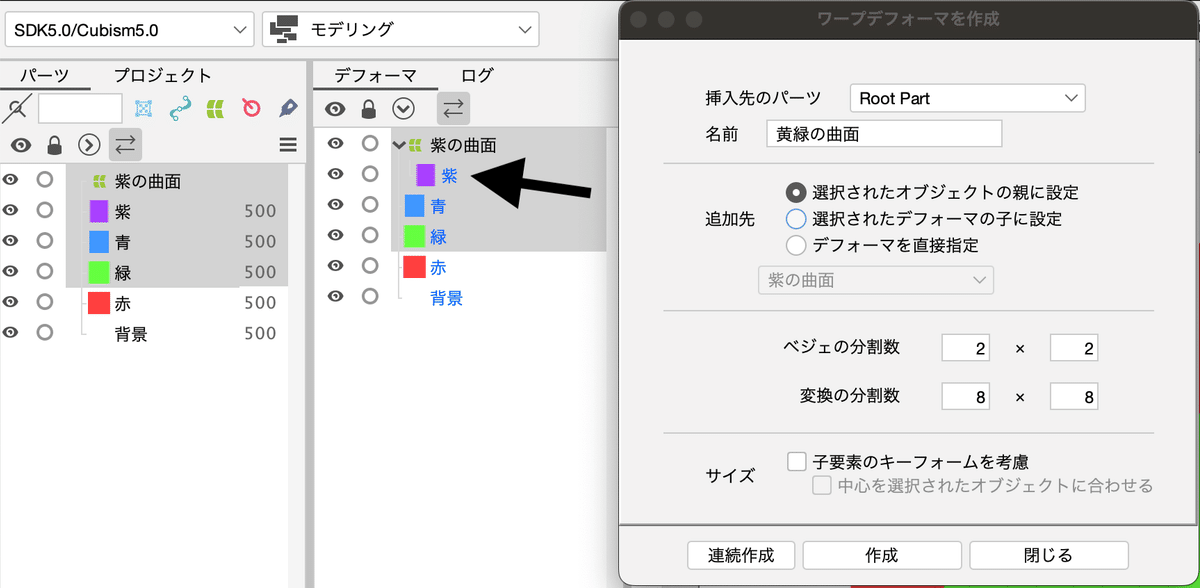Click the search text box in the Parts panel
The image size is (1200, 588).
pos(80,108)
